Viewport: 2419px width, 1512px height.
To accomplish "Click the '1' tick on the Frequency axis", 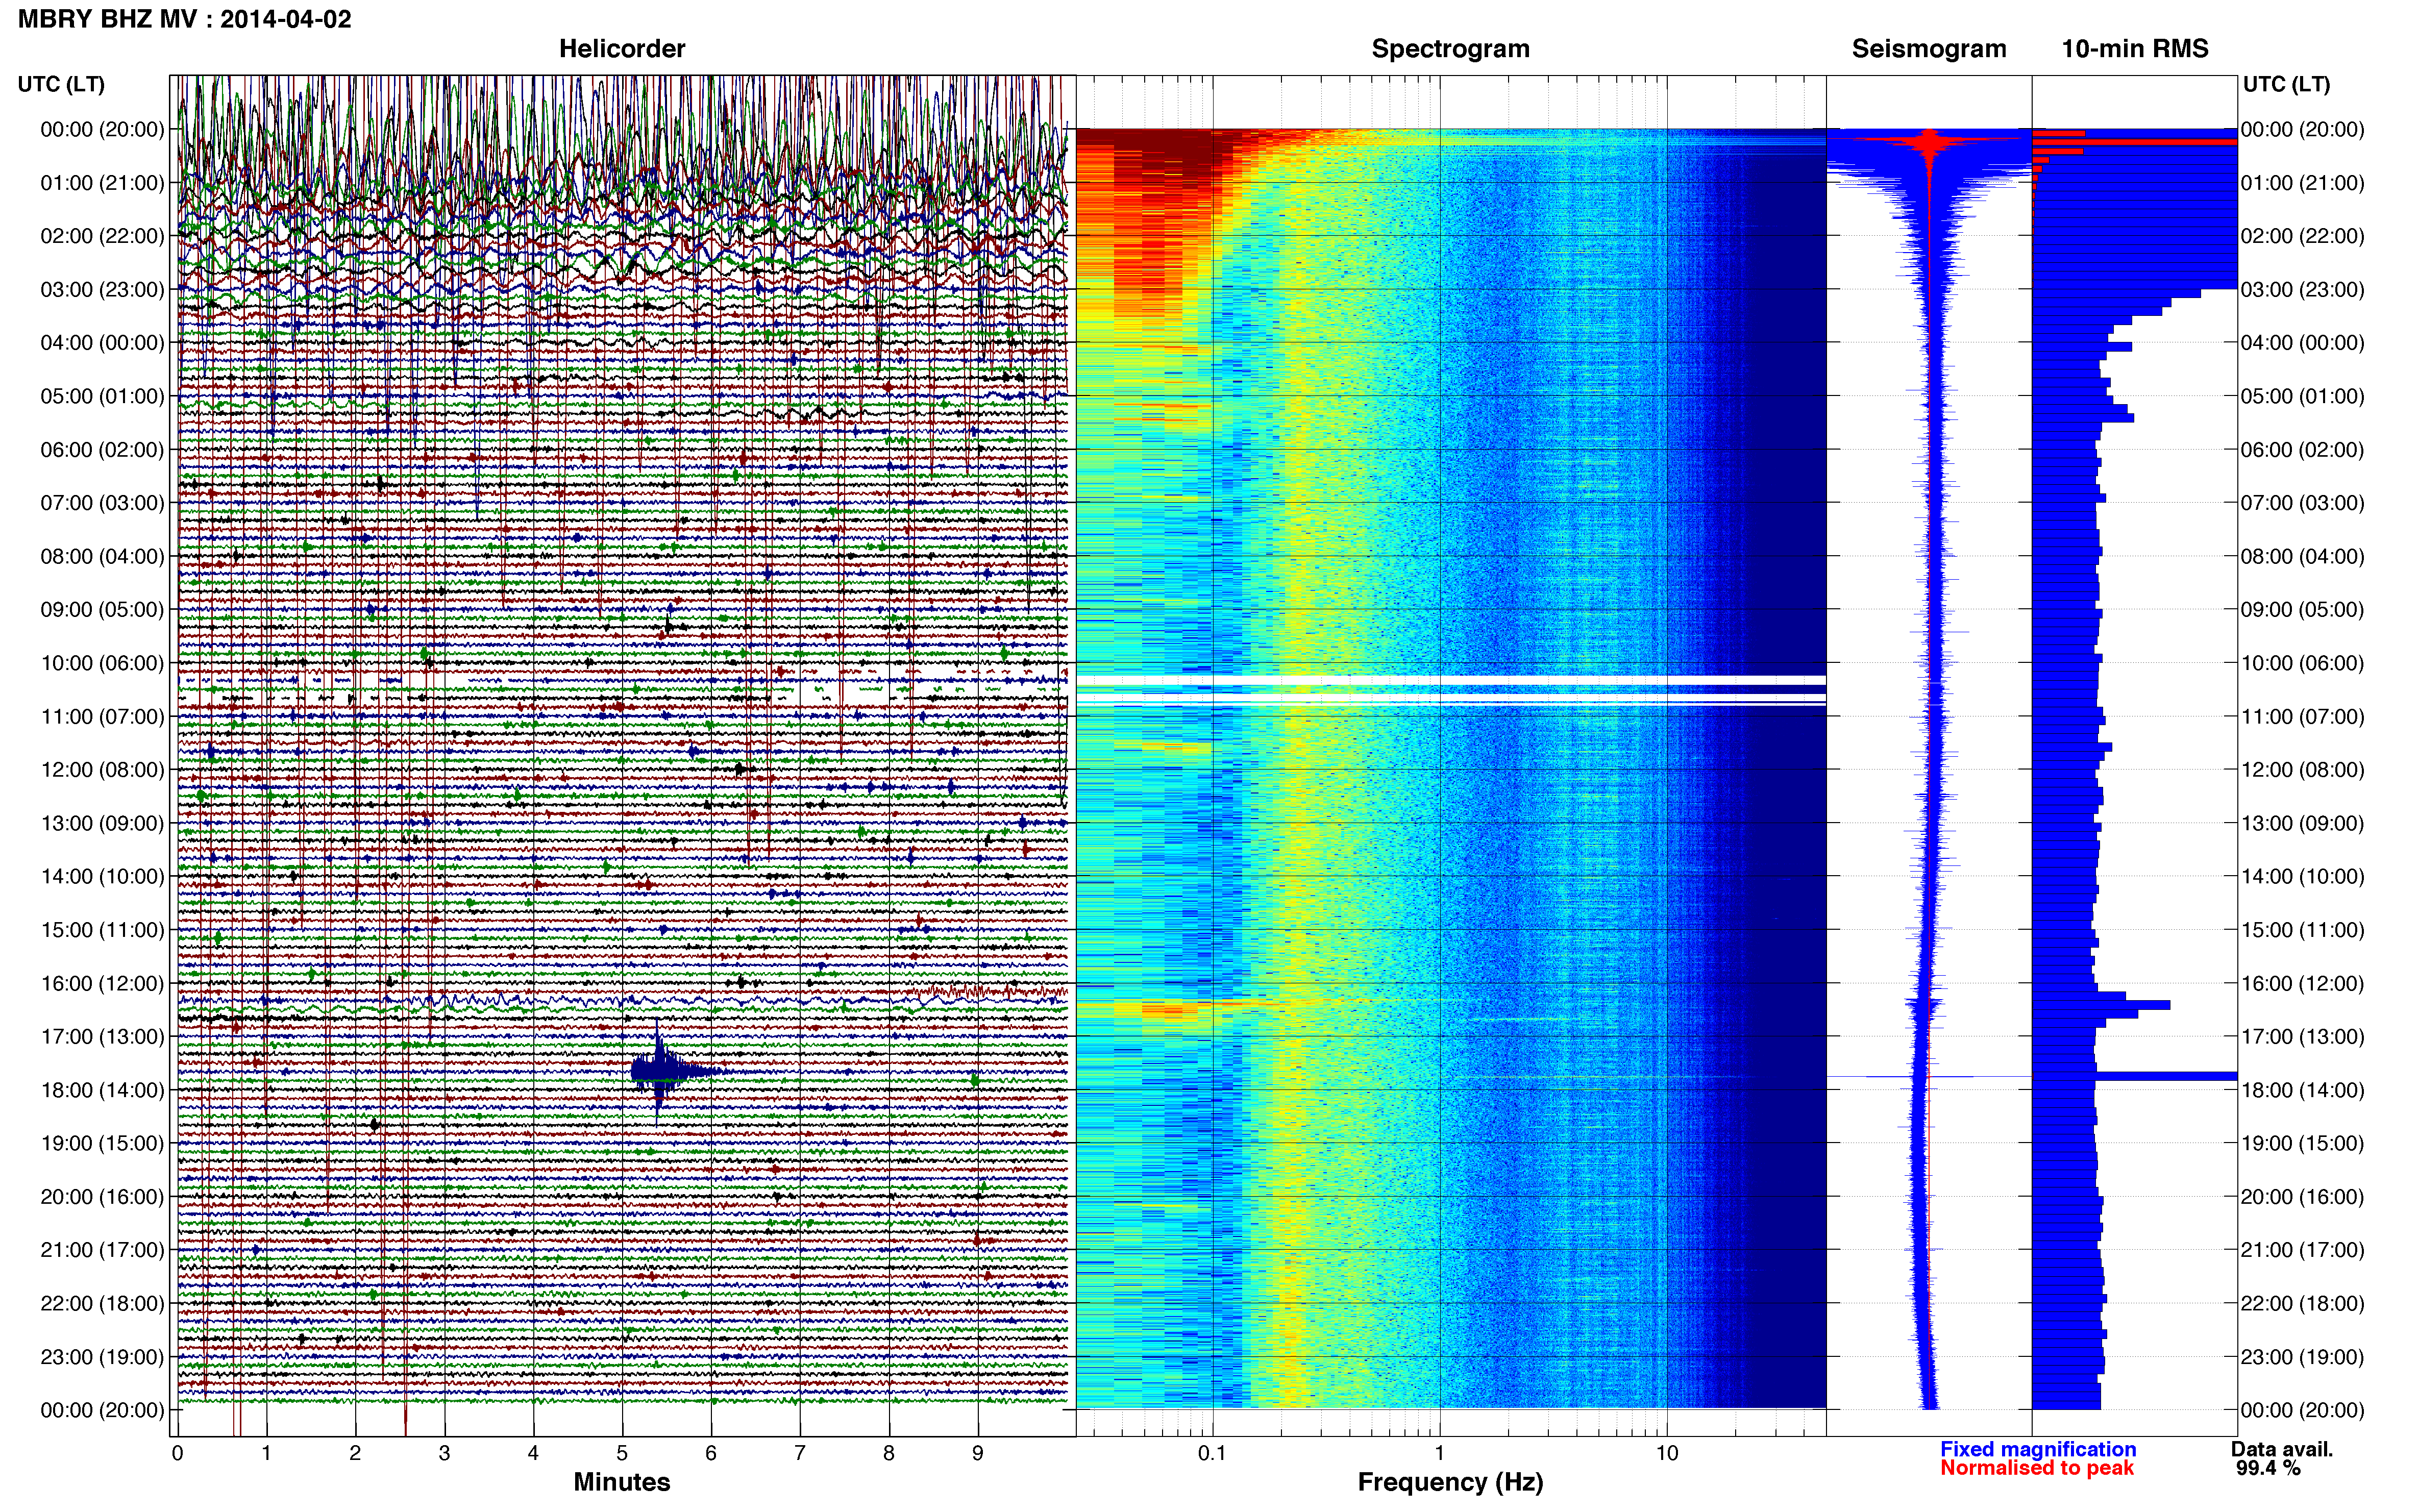I will (x=1439, y=1453).
